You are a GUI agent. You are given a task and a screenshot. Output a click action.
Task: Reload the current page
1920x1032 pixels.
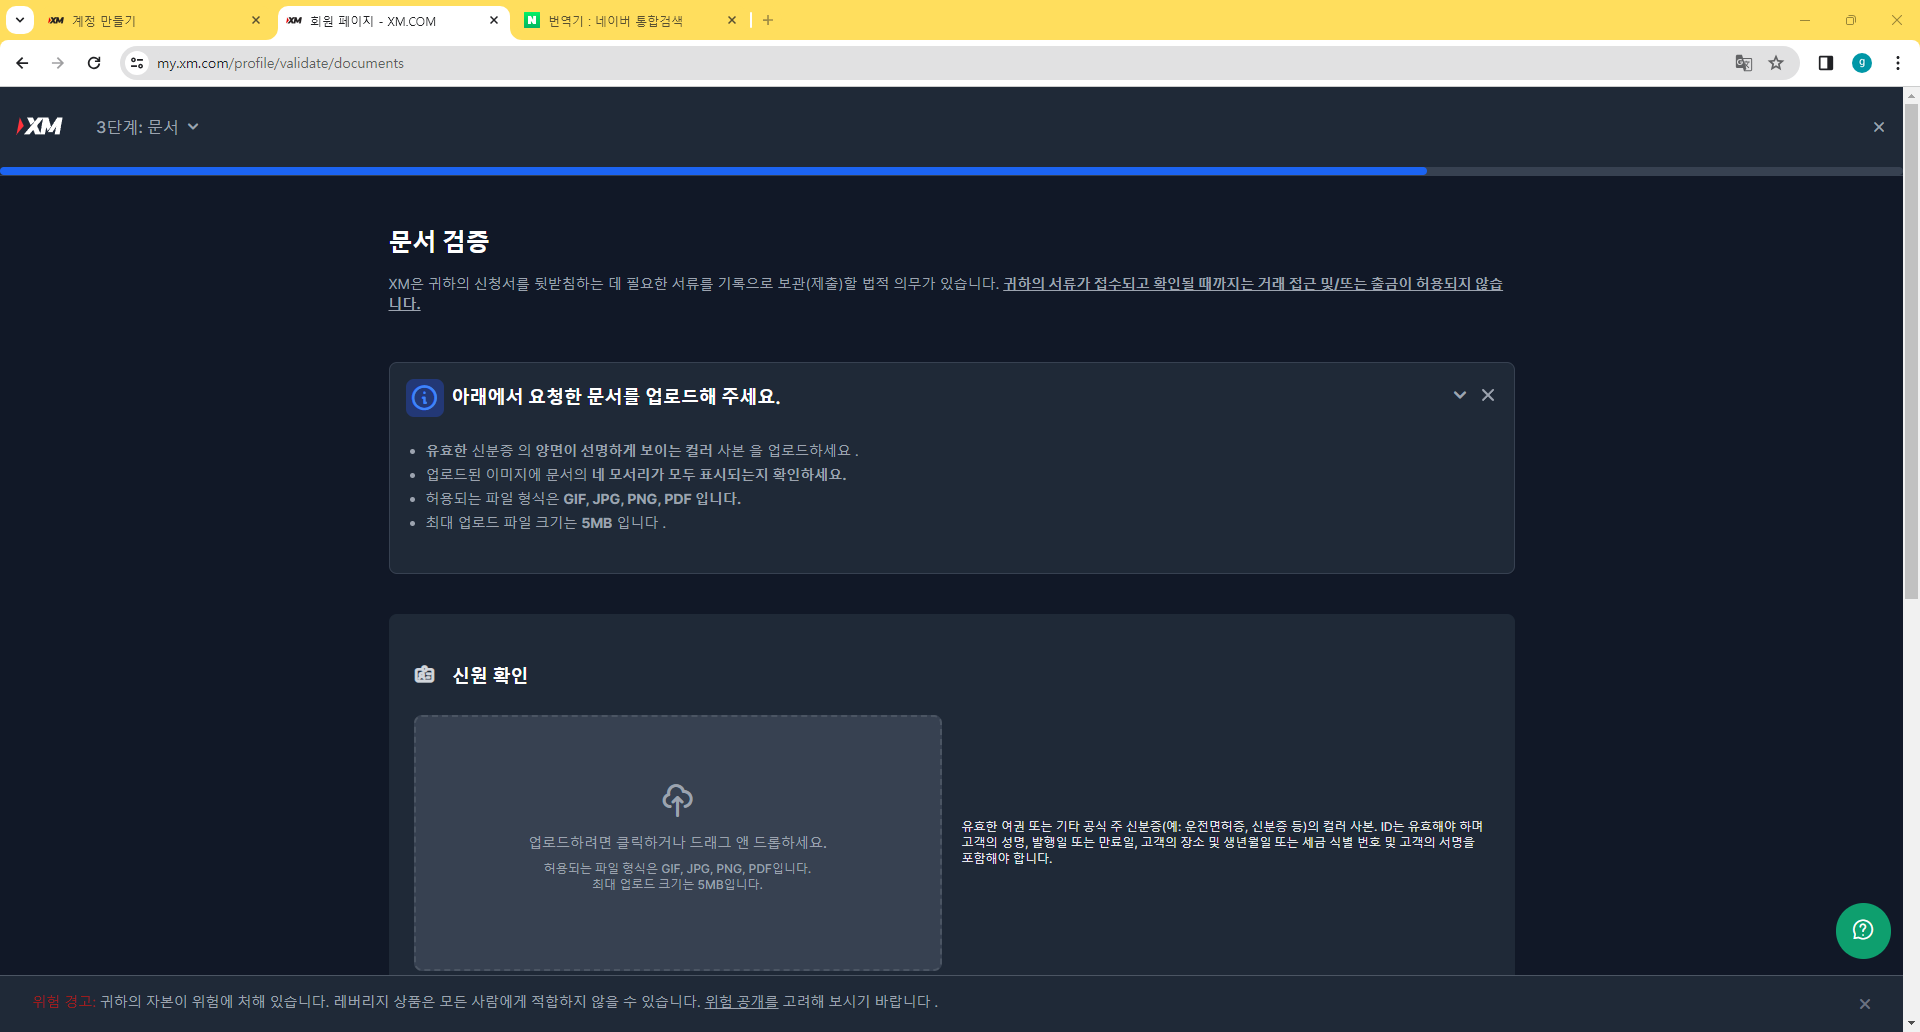coord(93,62)
